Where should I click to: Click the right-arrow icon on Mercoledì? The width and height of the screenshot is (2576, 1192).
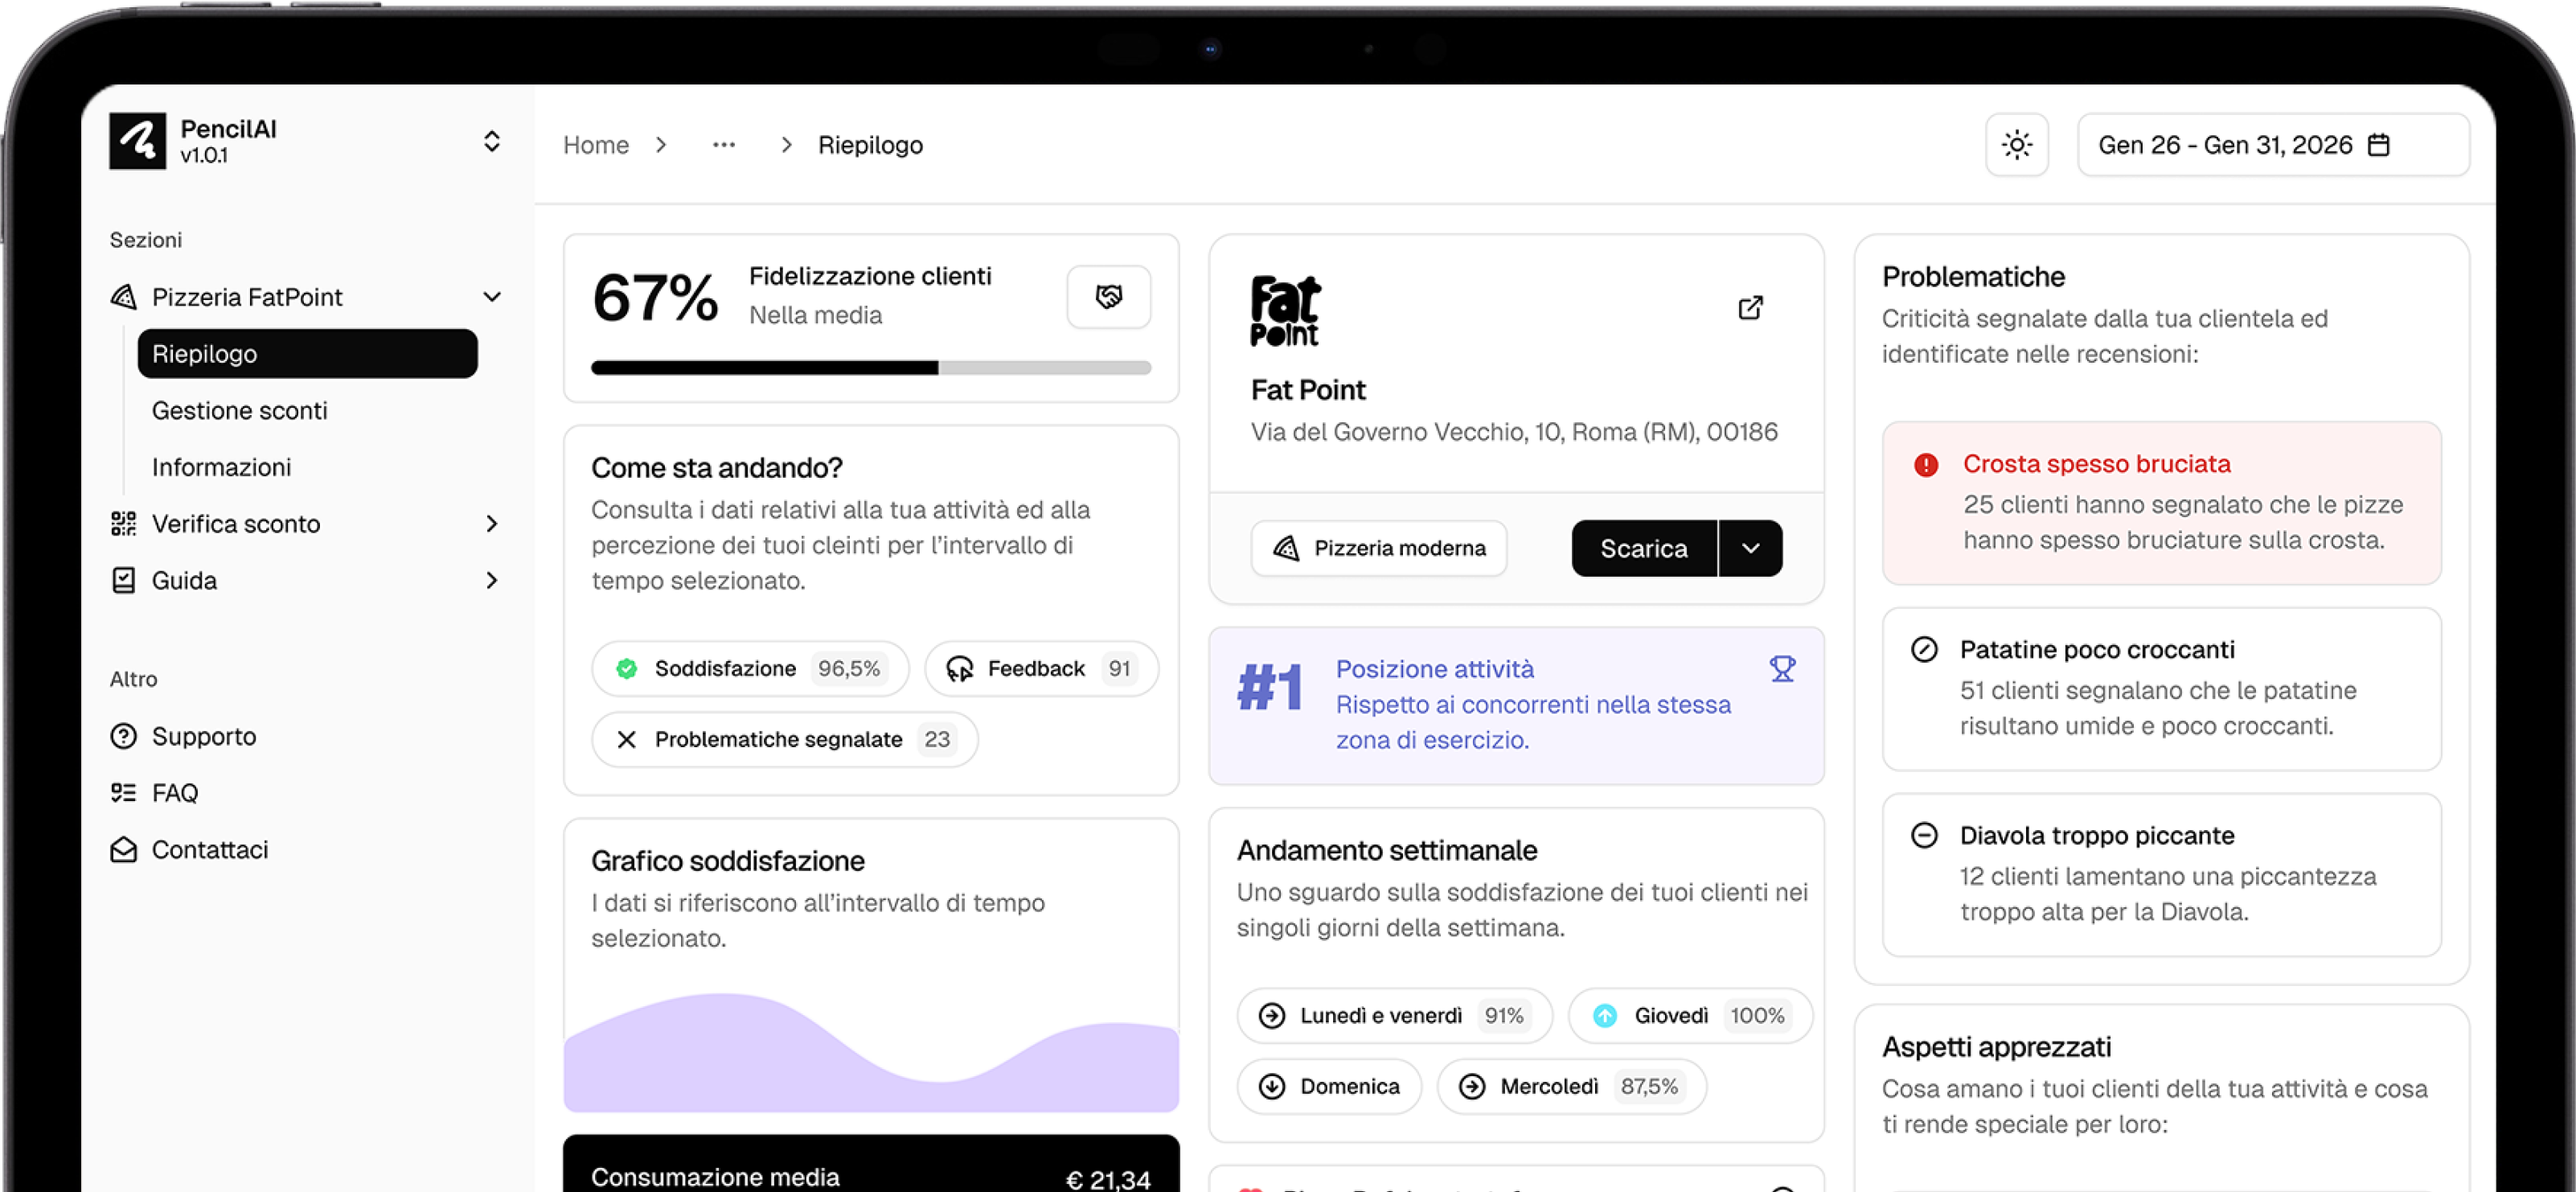point(1471,1086)
